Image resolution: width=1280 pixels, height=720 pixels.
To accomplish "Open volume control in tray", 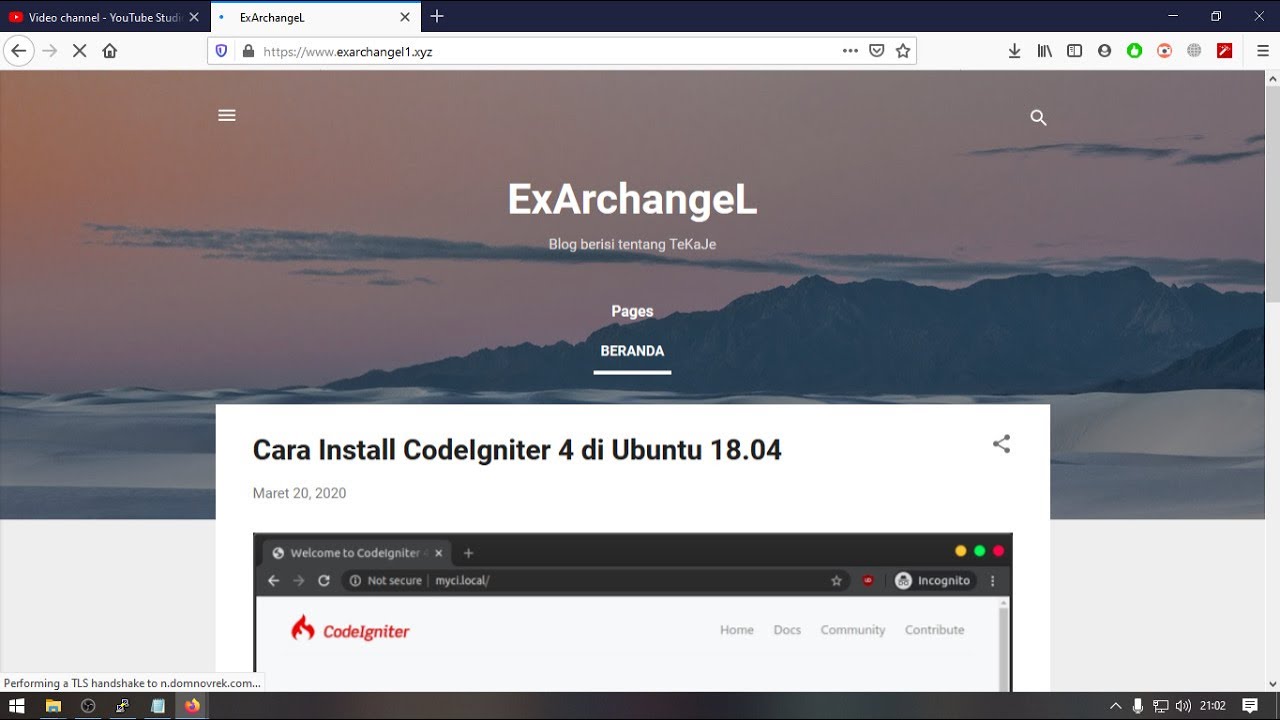I will (1183, 706).
